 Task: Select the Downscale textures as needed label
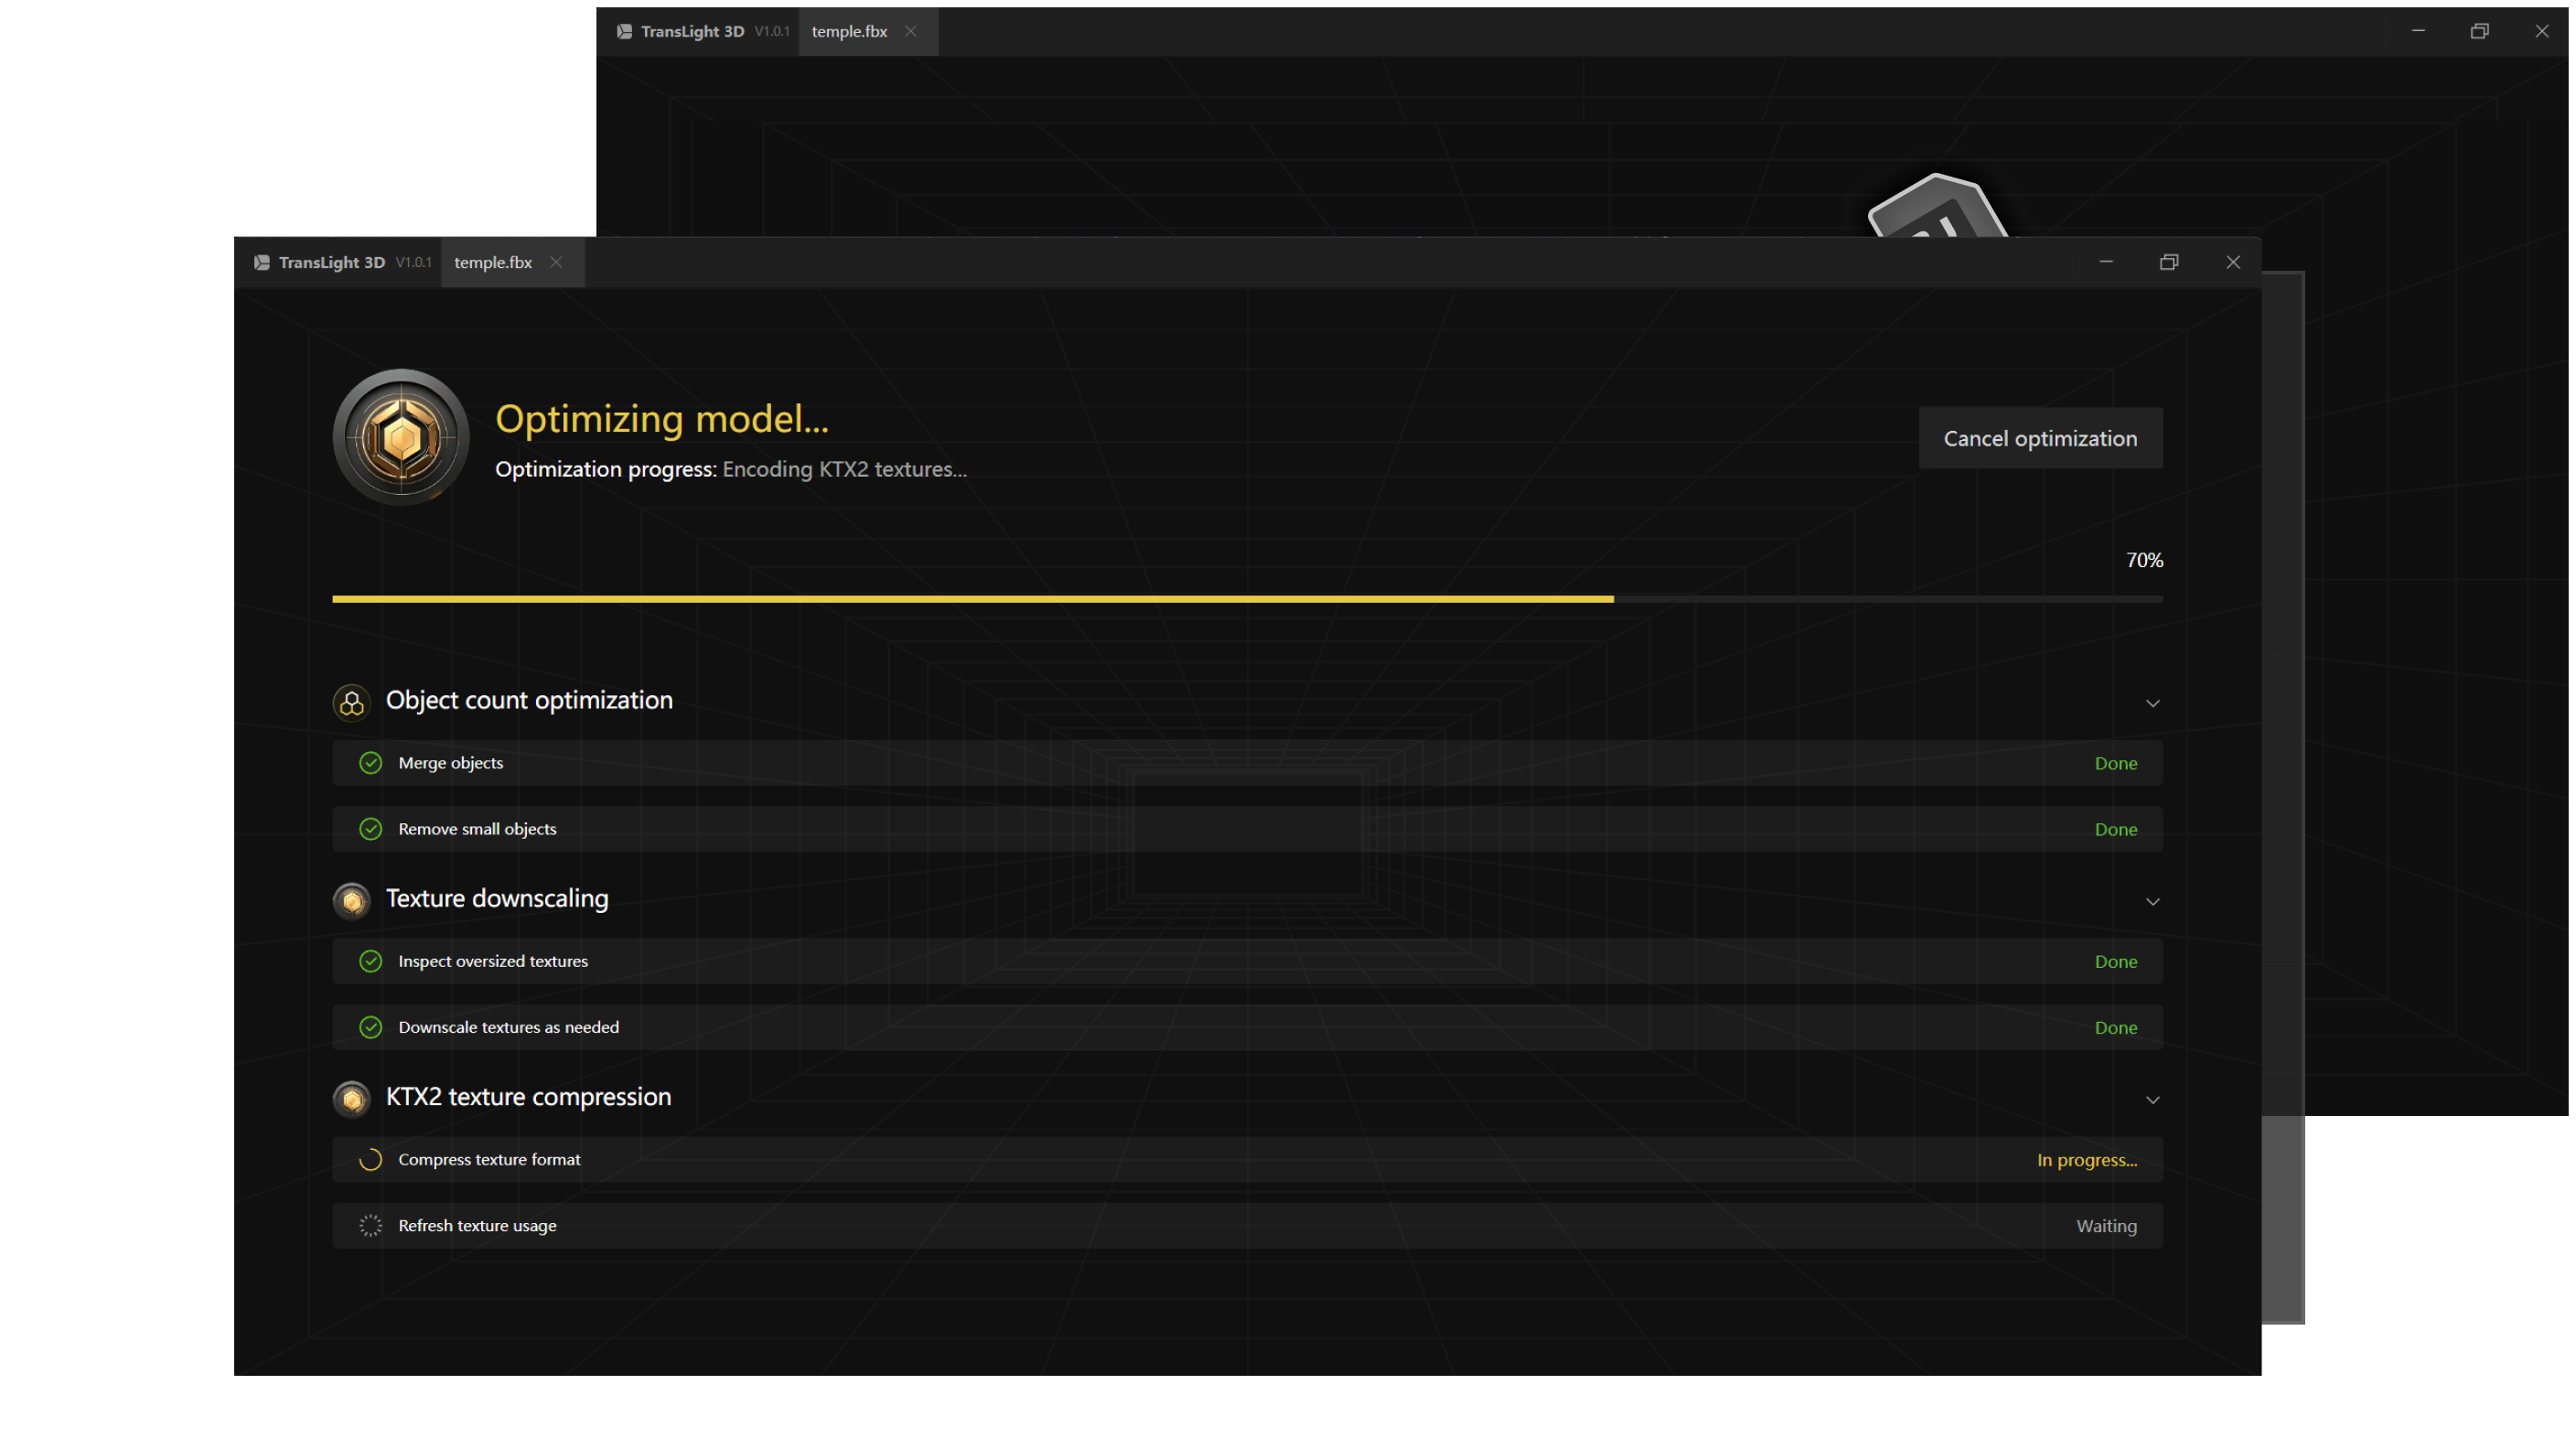(x=508, y=1027)
